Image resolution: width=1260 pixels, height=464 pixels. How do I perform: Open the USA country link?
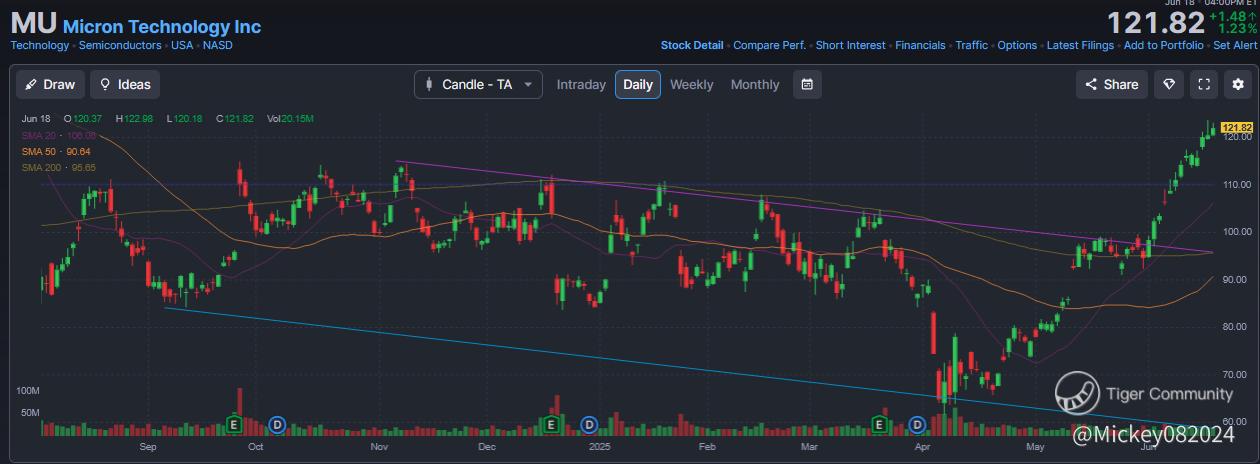(x=182, y=46)
